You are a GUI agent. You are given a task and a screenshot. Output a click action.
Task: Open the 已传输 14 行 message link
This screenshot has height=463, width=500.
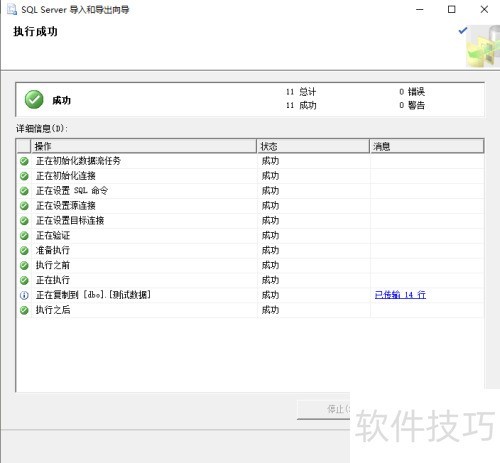tap(400, 295)
